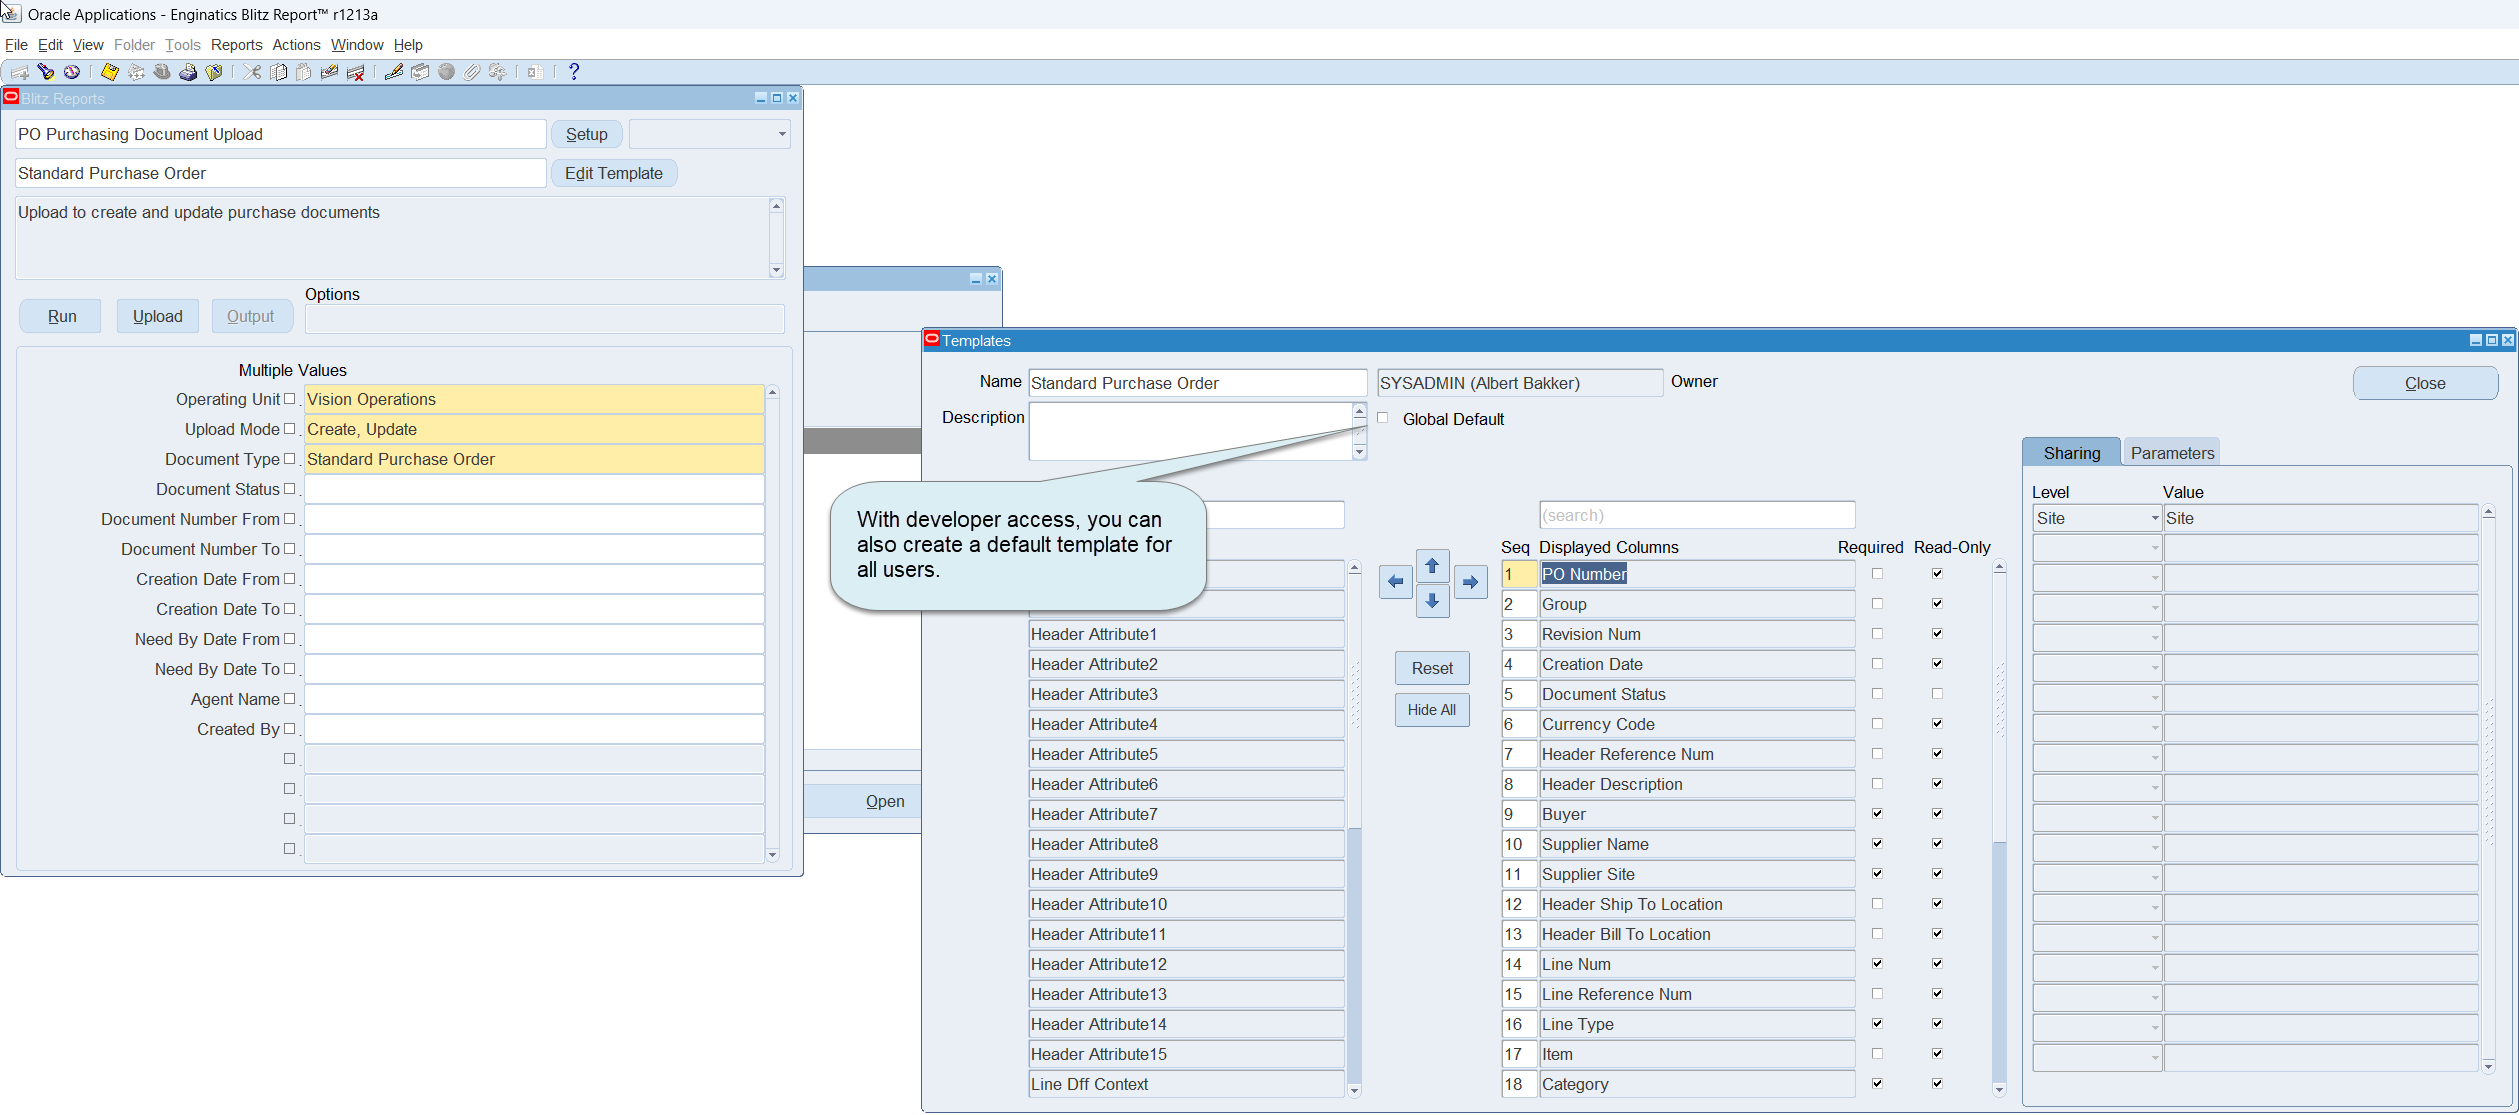The image size is (2519, 1115).
Task: Click the Print toolbar icon
Action: click(188, 72)
